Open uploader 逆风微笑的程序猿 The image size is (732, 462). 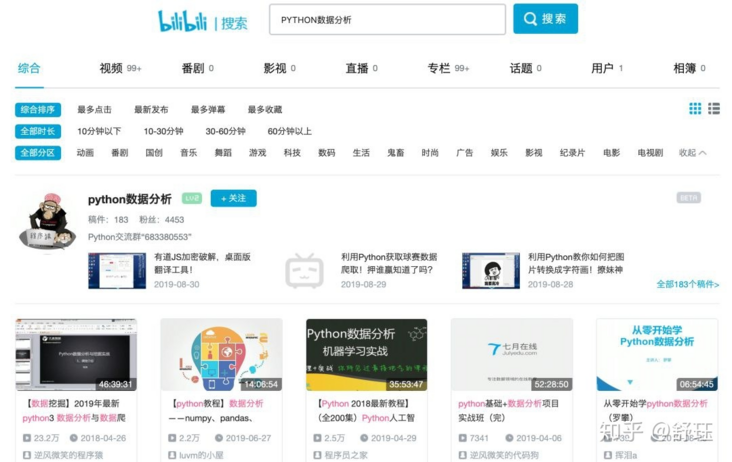click(68, 455)
